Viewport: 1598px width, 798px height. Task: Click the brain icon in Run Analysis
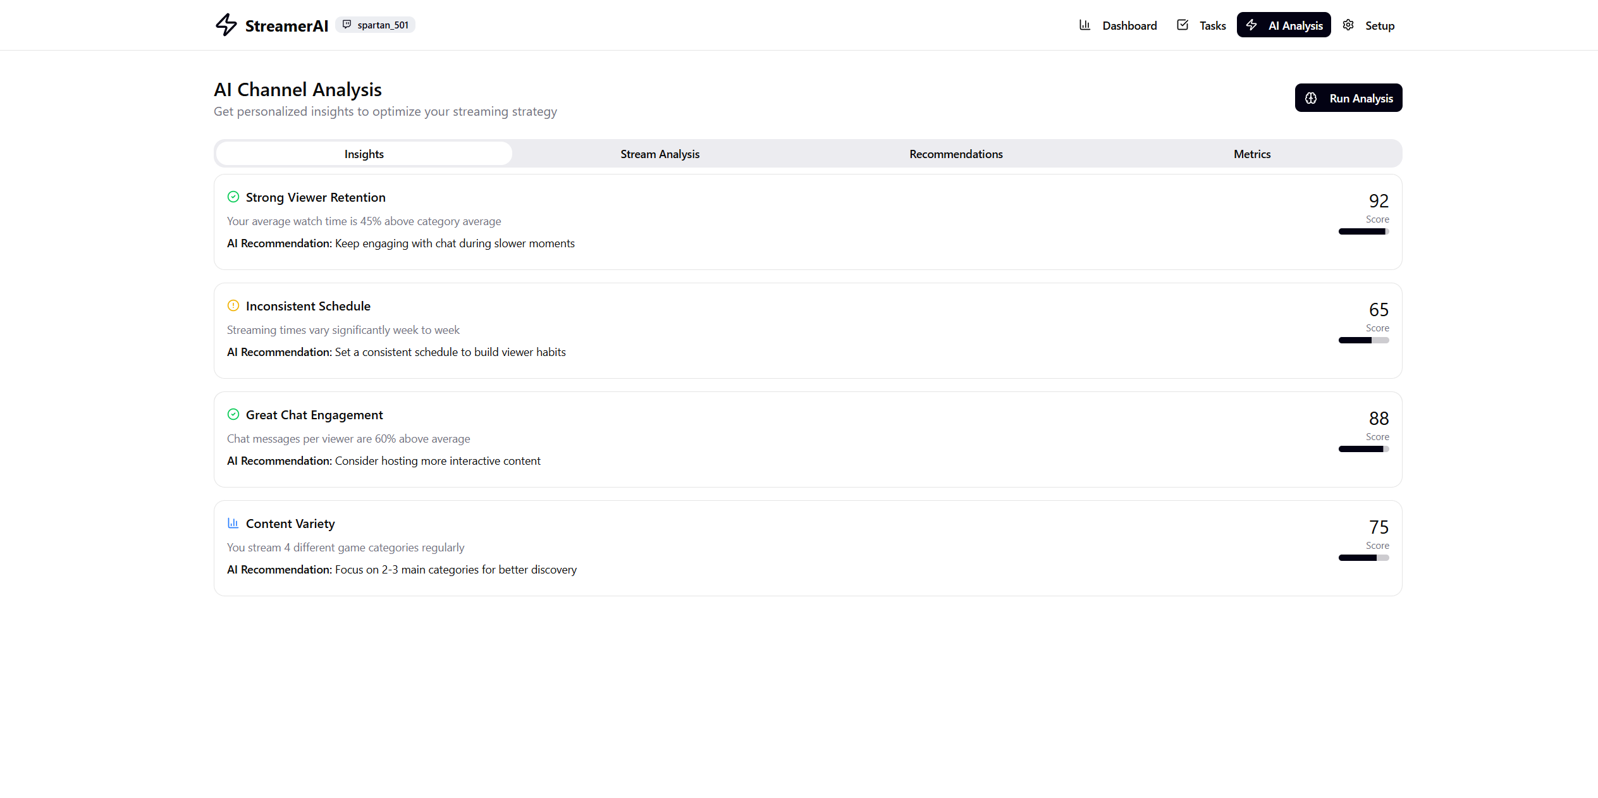(1311, 98)
